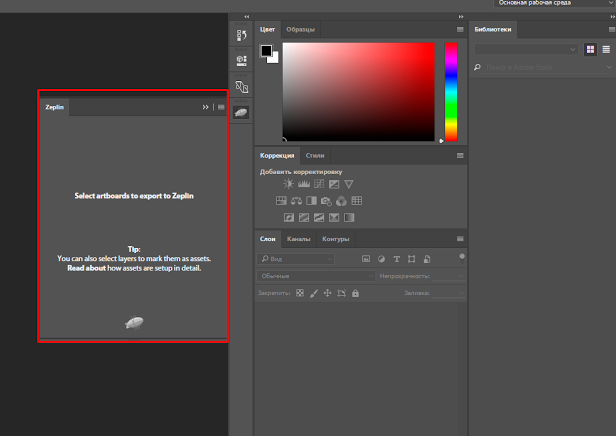The width and height of the screenshot is (616, 436).
Task: Add a Curves adjustment
Action: coord(319,184)
